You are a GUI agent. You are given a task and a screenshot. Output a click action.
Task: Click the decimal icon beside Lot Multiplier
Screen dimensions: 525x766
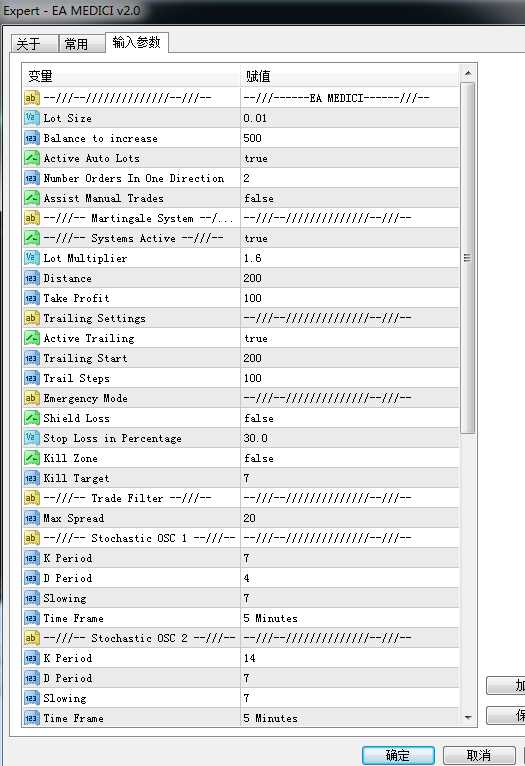(31, 258)
